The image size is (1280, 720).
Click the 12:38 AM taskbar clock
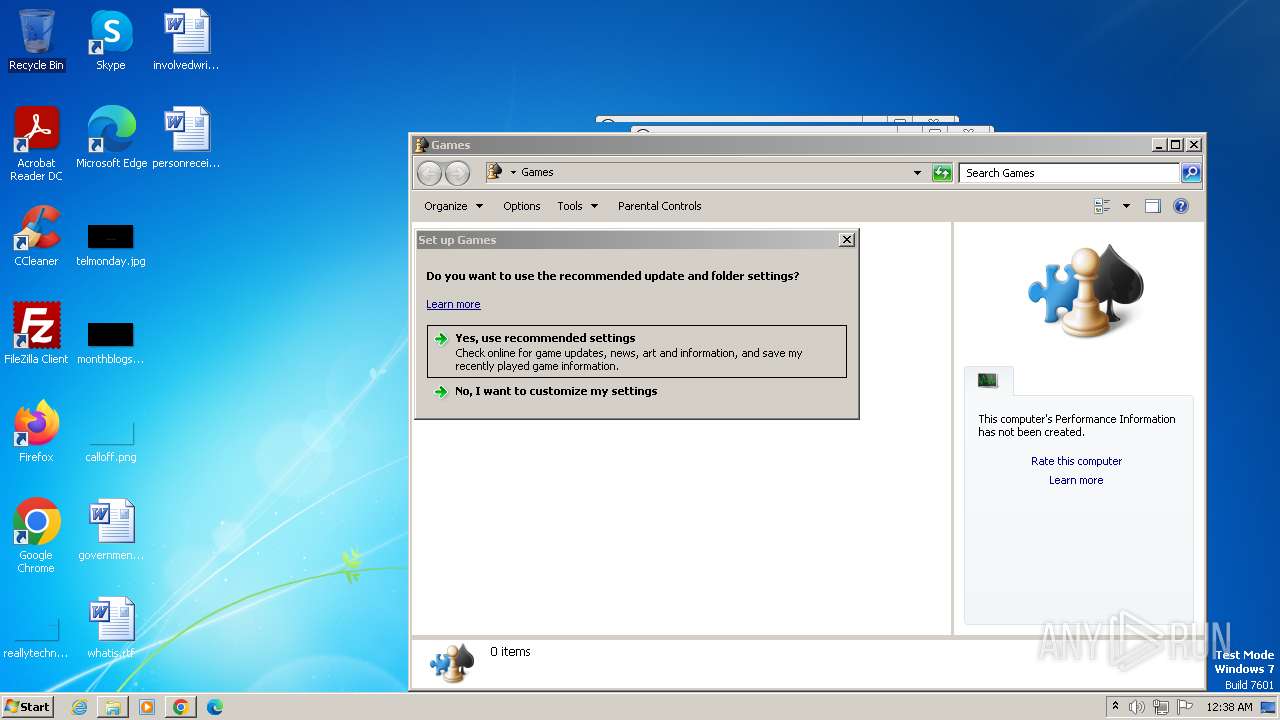pos(1229,707)
